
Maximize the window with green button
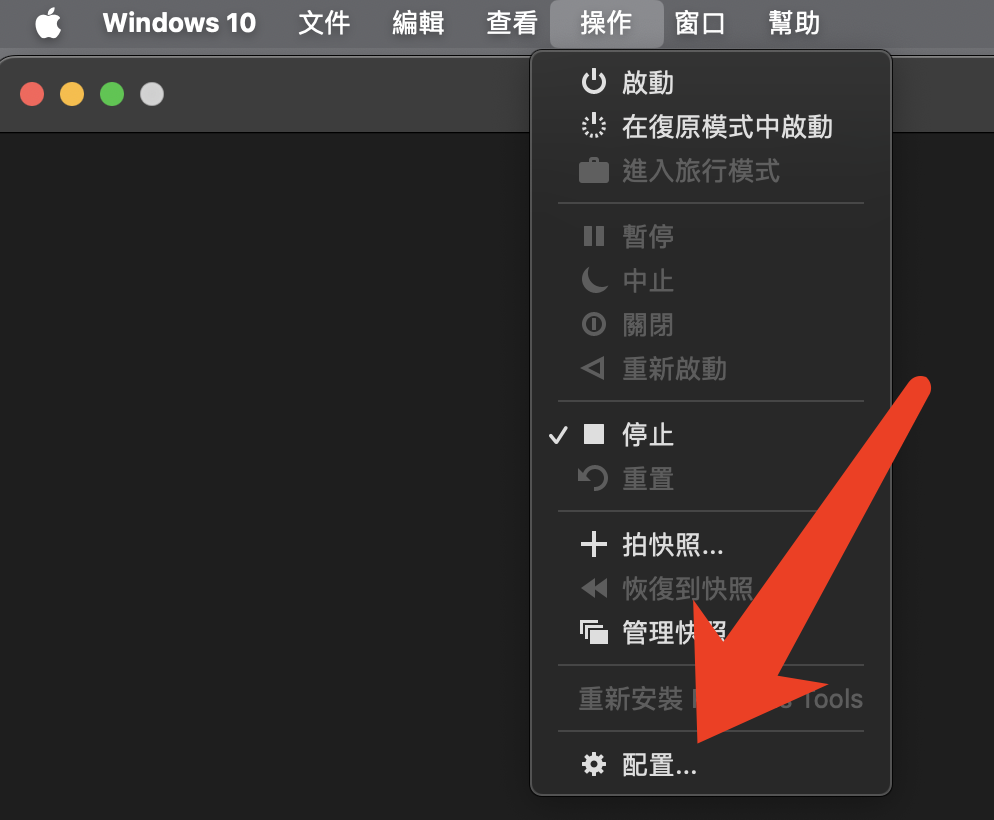click(x=112, y=94)
